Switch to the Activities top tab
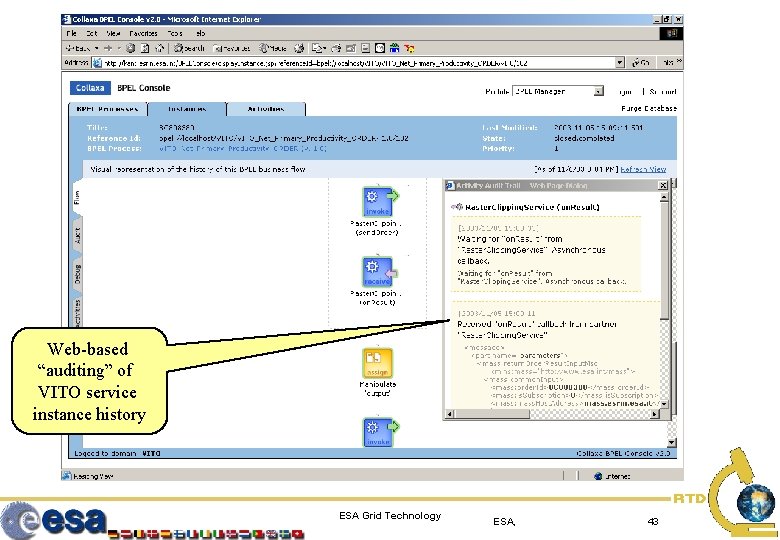This screenshot has height=540, width=780. coord(266,109)
